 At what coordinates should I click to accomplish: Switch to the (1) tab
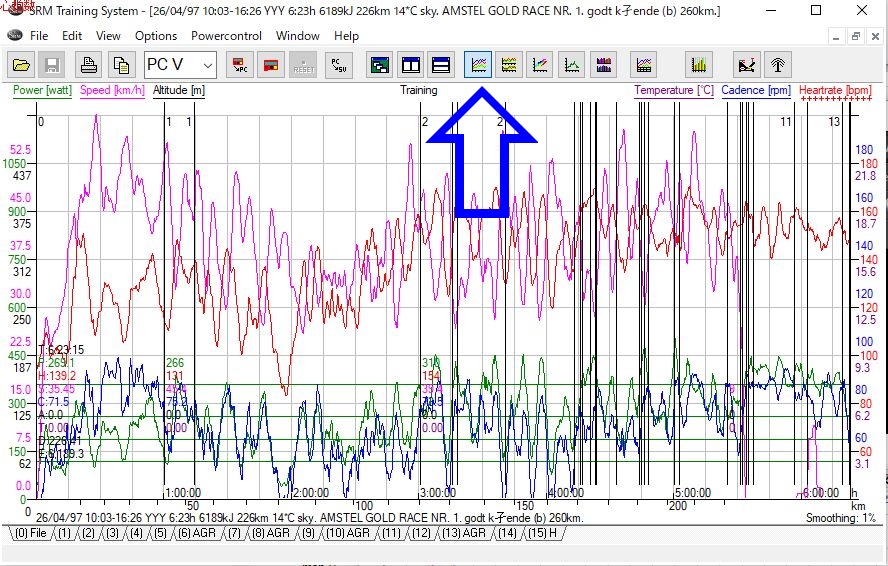(x=65, y=533)
